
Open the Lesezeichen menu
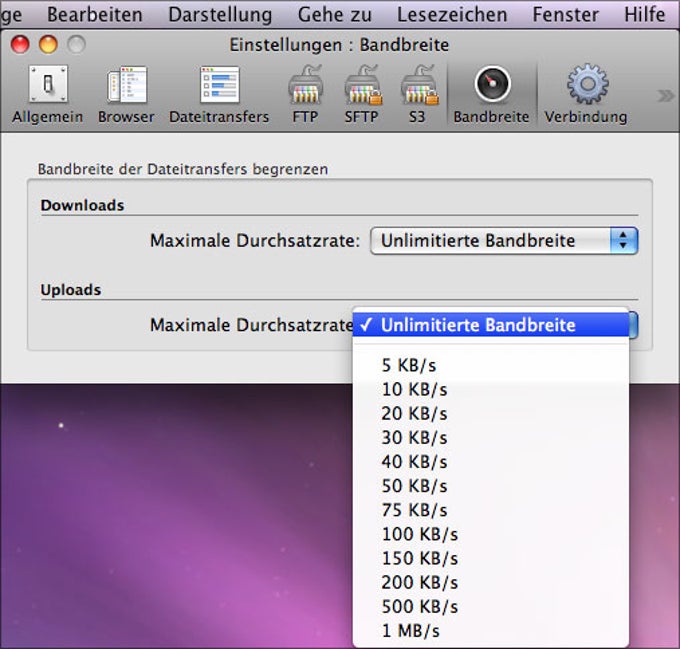coord(452,14)
